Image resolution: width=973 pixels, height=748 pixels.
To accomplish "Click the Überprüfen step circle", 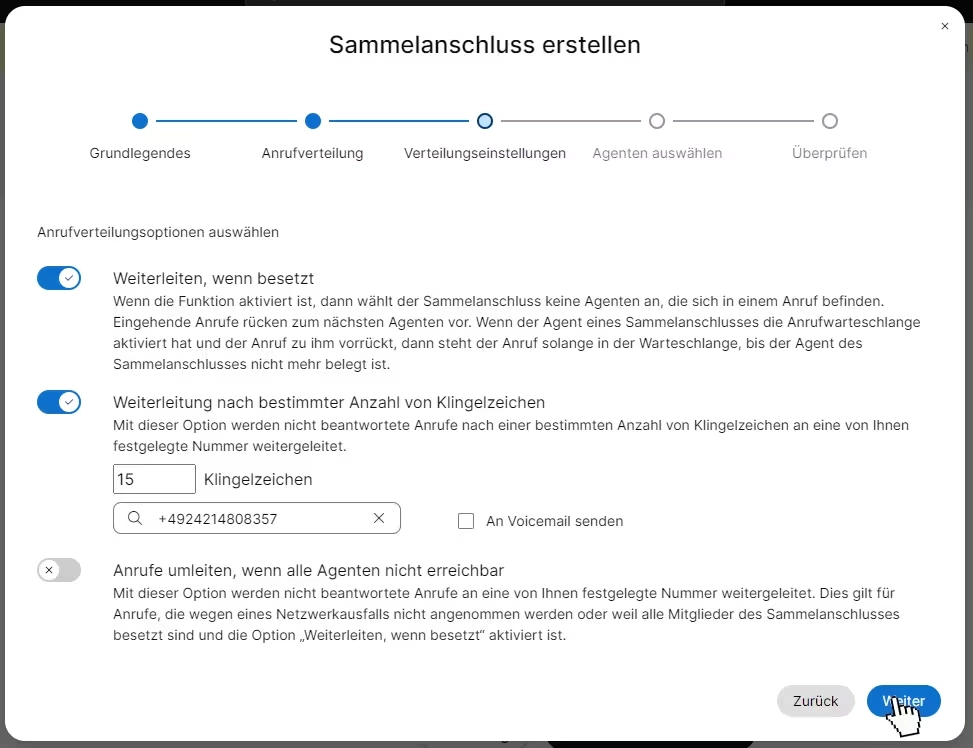I will click(830, 121).
